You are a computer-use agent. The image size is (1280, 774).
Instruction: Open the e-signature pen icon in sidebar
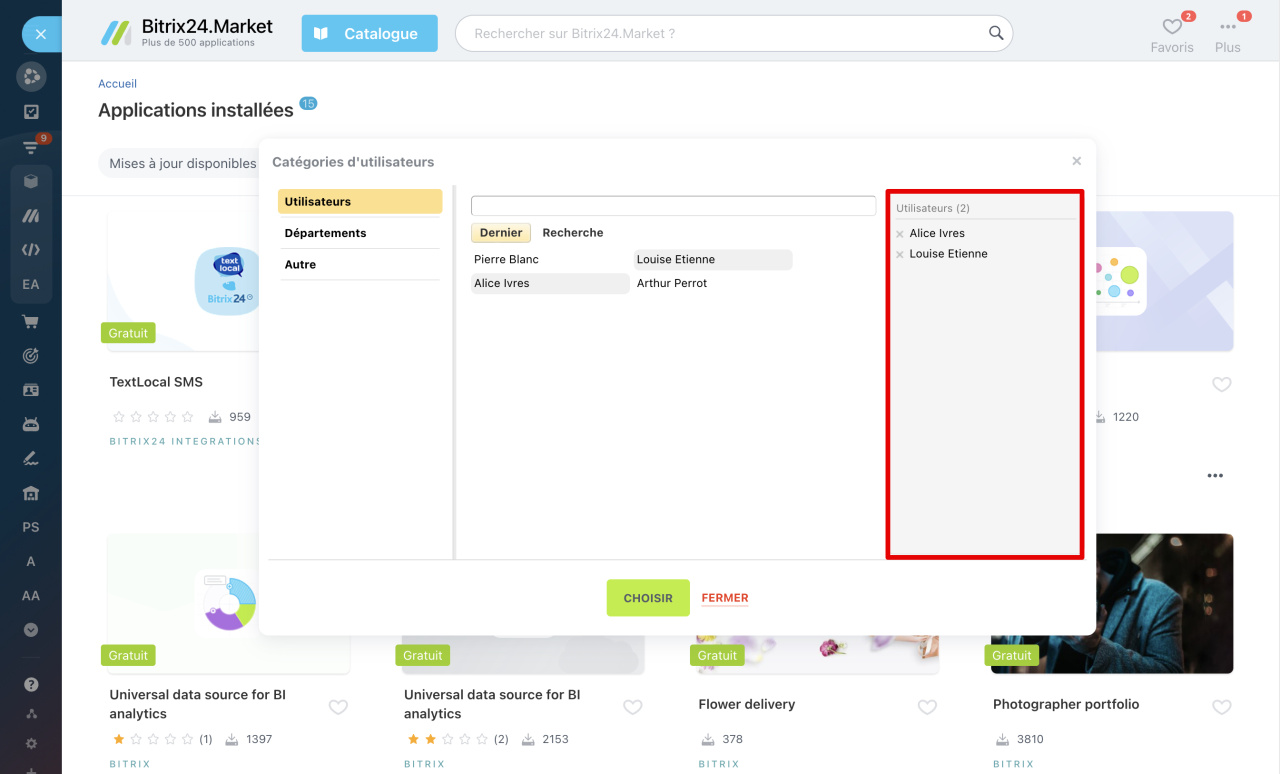point(31,459)
